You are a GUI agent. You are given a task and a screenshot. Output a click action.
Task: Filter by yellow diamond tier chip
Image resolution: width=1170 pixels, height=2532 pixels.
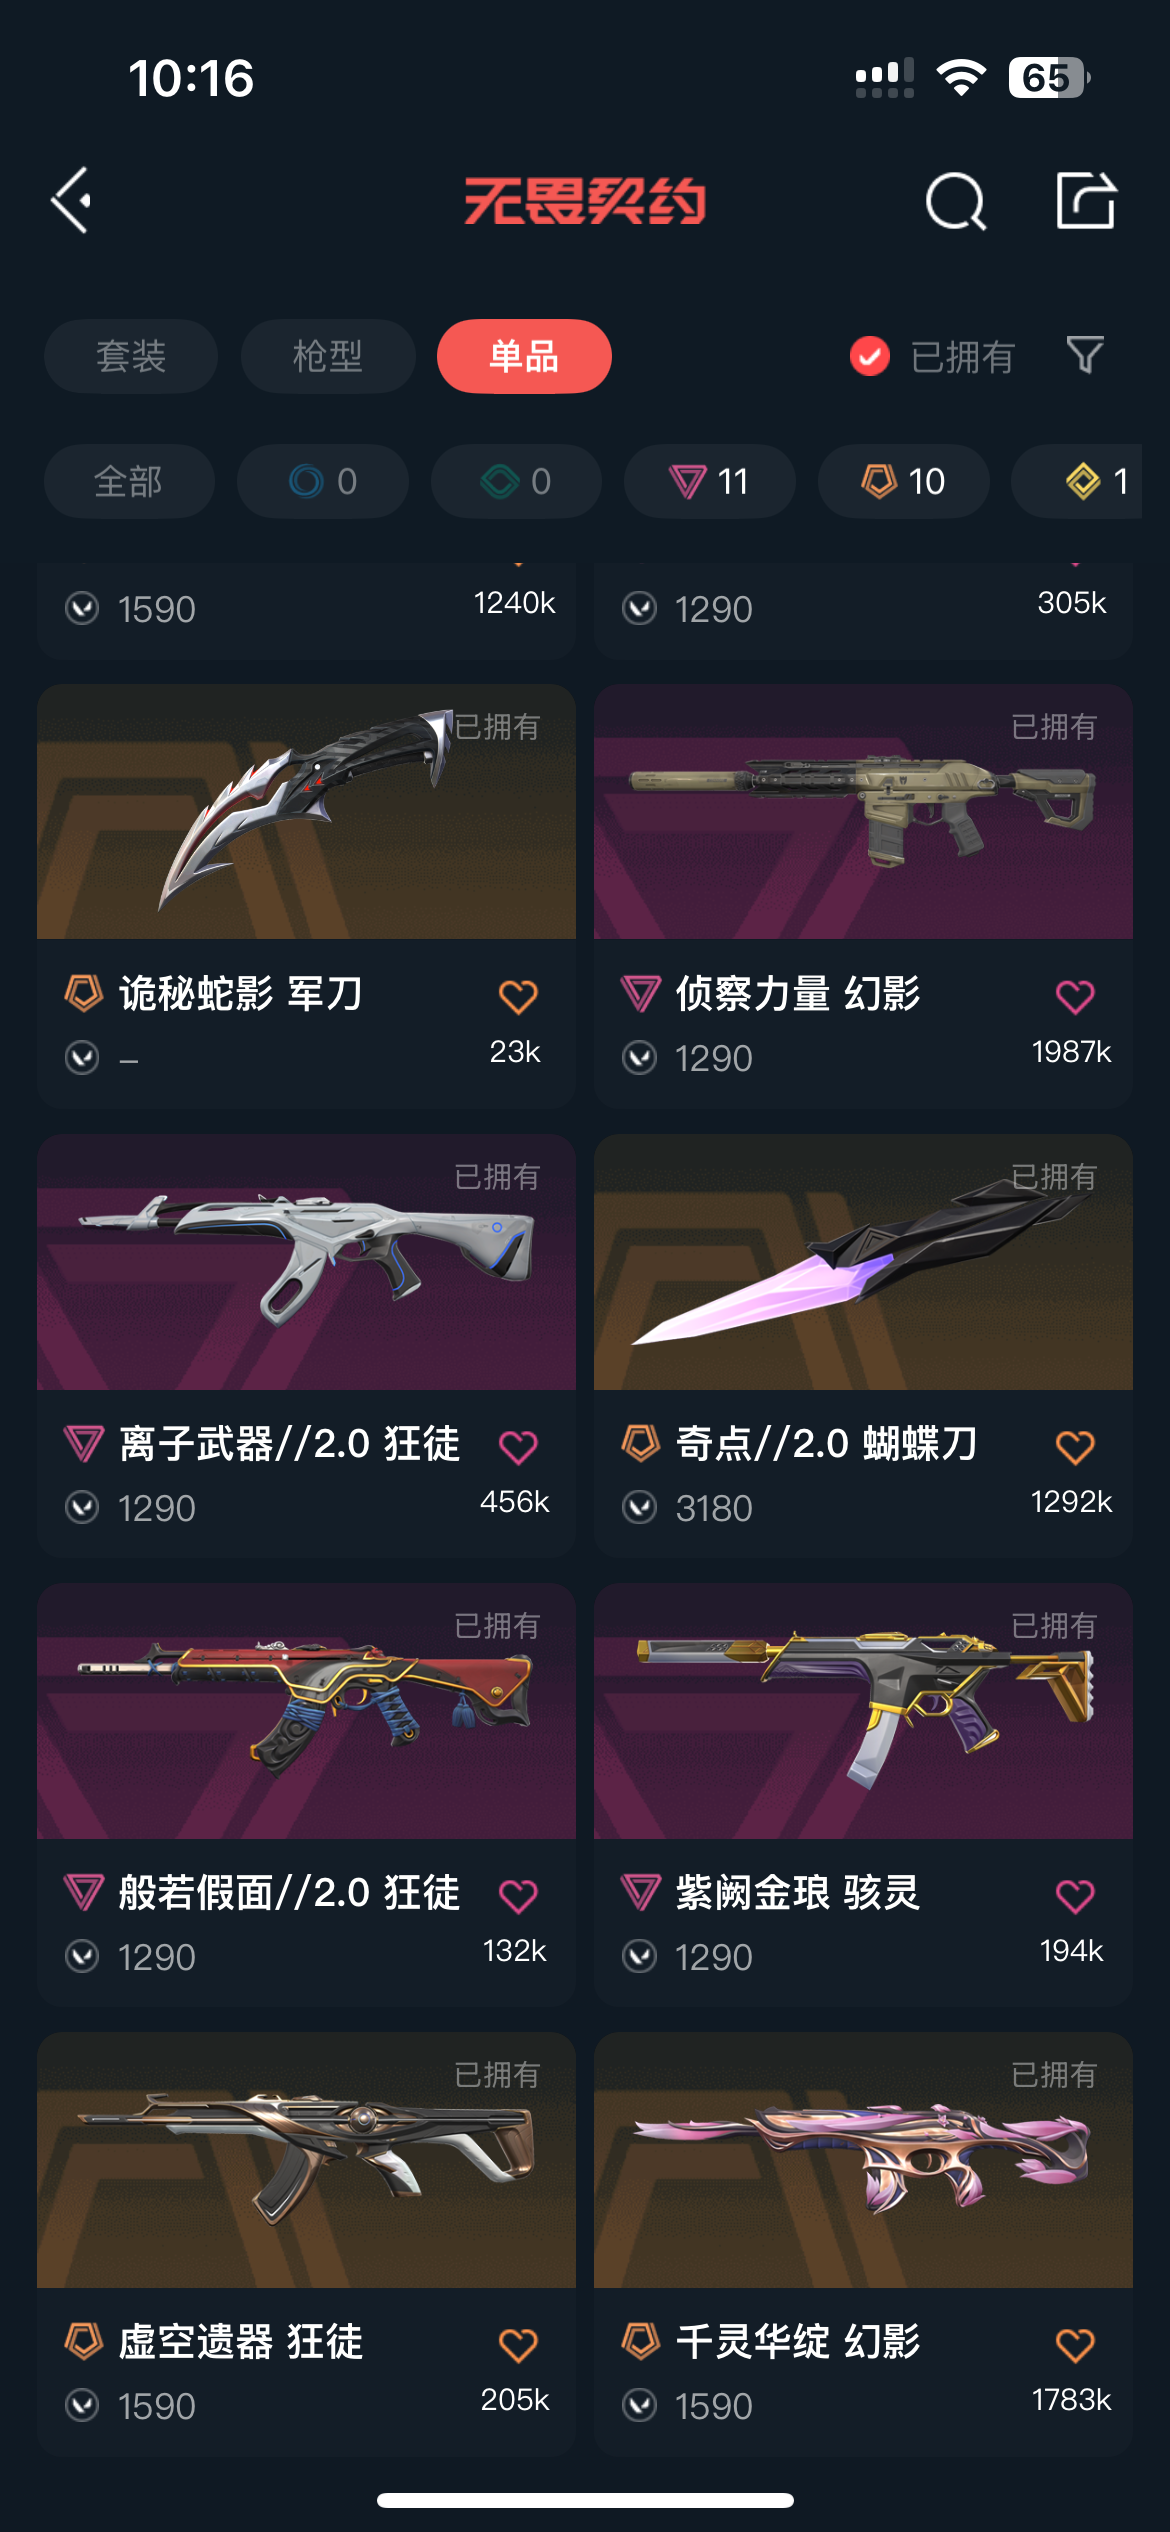1080,481
